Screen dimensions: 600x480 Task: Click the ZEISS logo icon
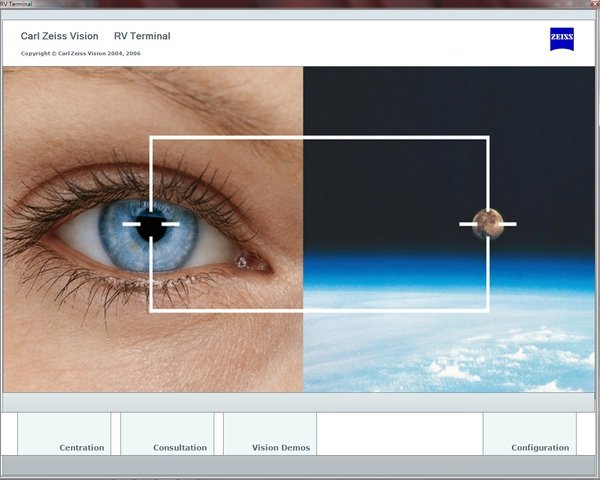tap(562, 39)
